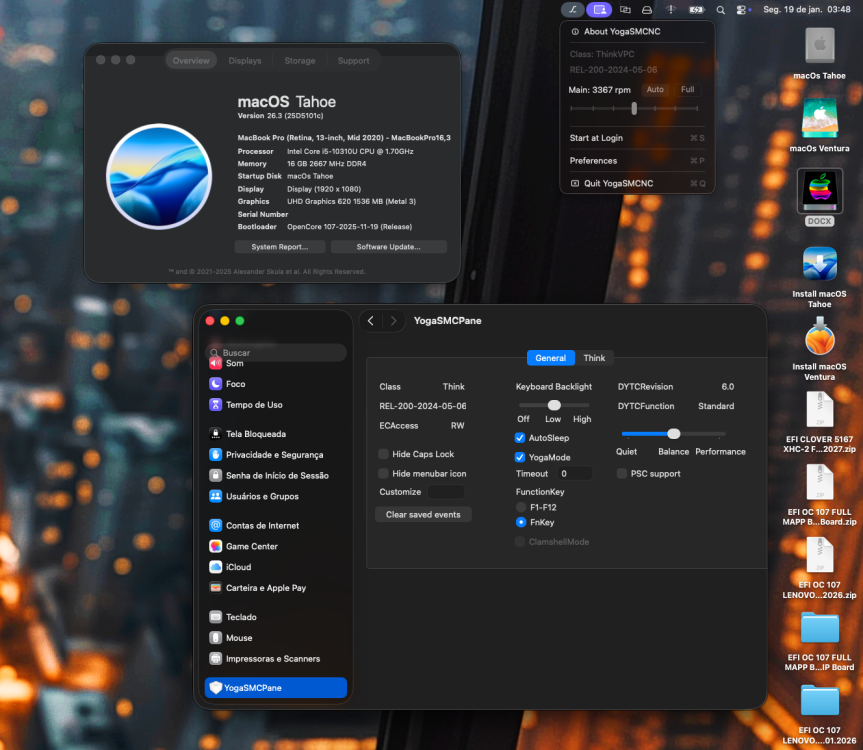Open Impressoras e Scanners icon
This screenshot has height=750, width=863.
[216, 659]
